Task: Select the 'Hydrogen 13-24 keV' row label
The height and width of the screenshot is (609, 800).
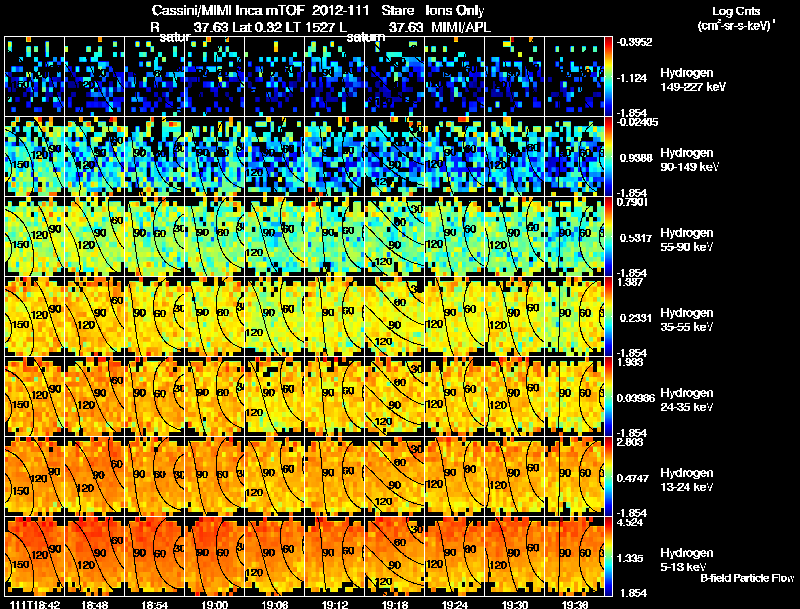Action: tap(686, 480)
